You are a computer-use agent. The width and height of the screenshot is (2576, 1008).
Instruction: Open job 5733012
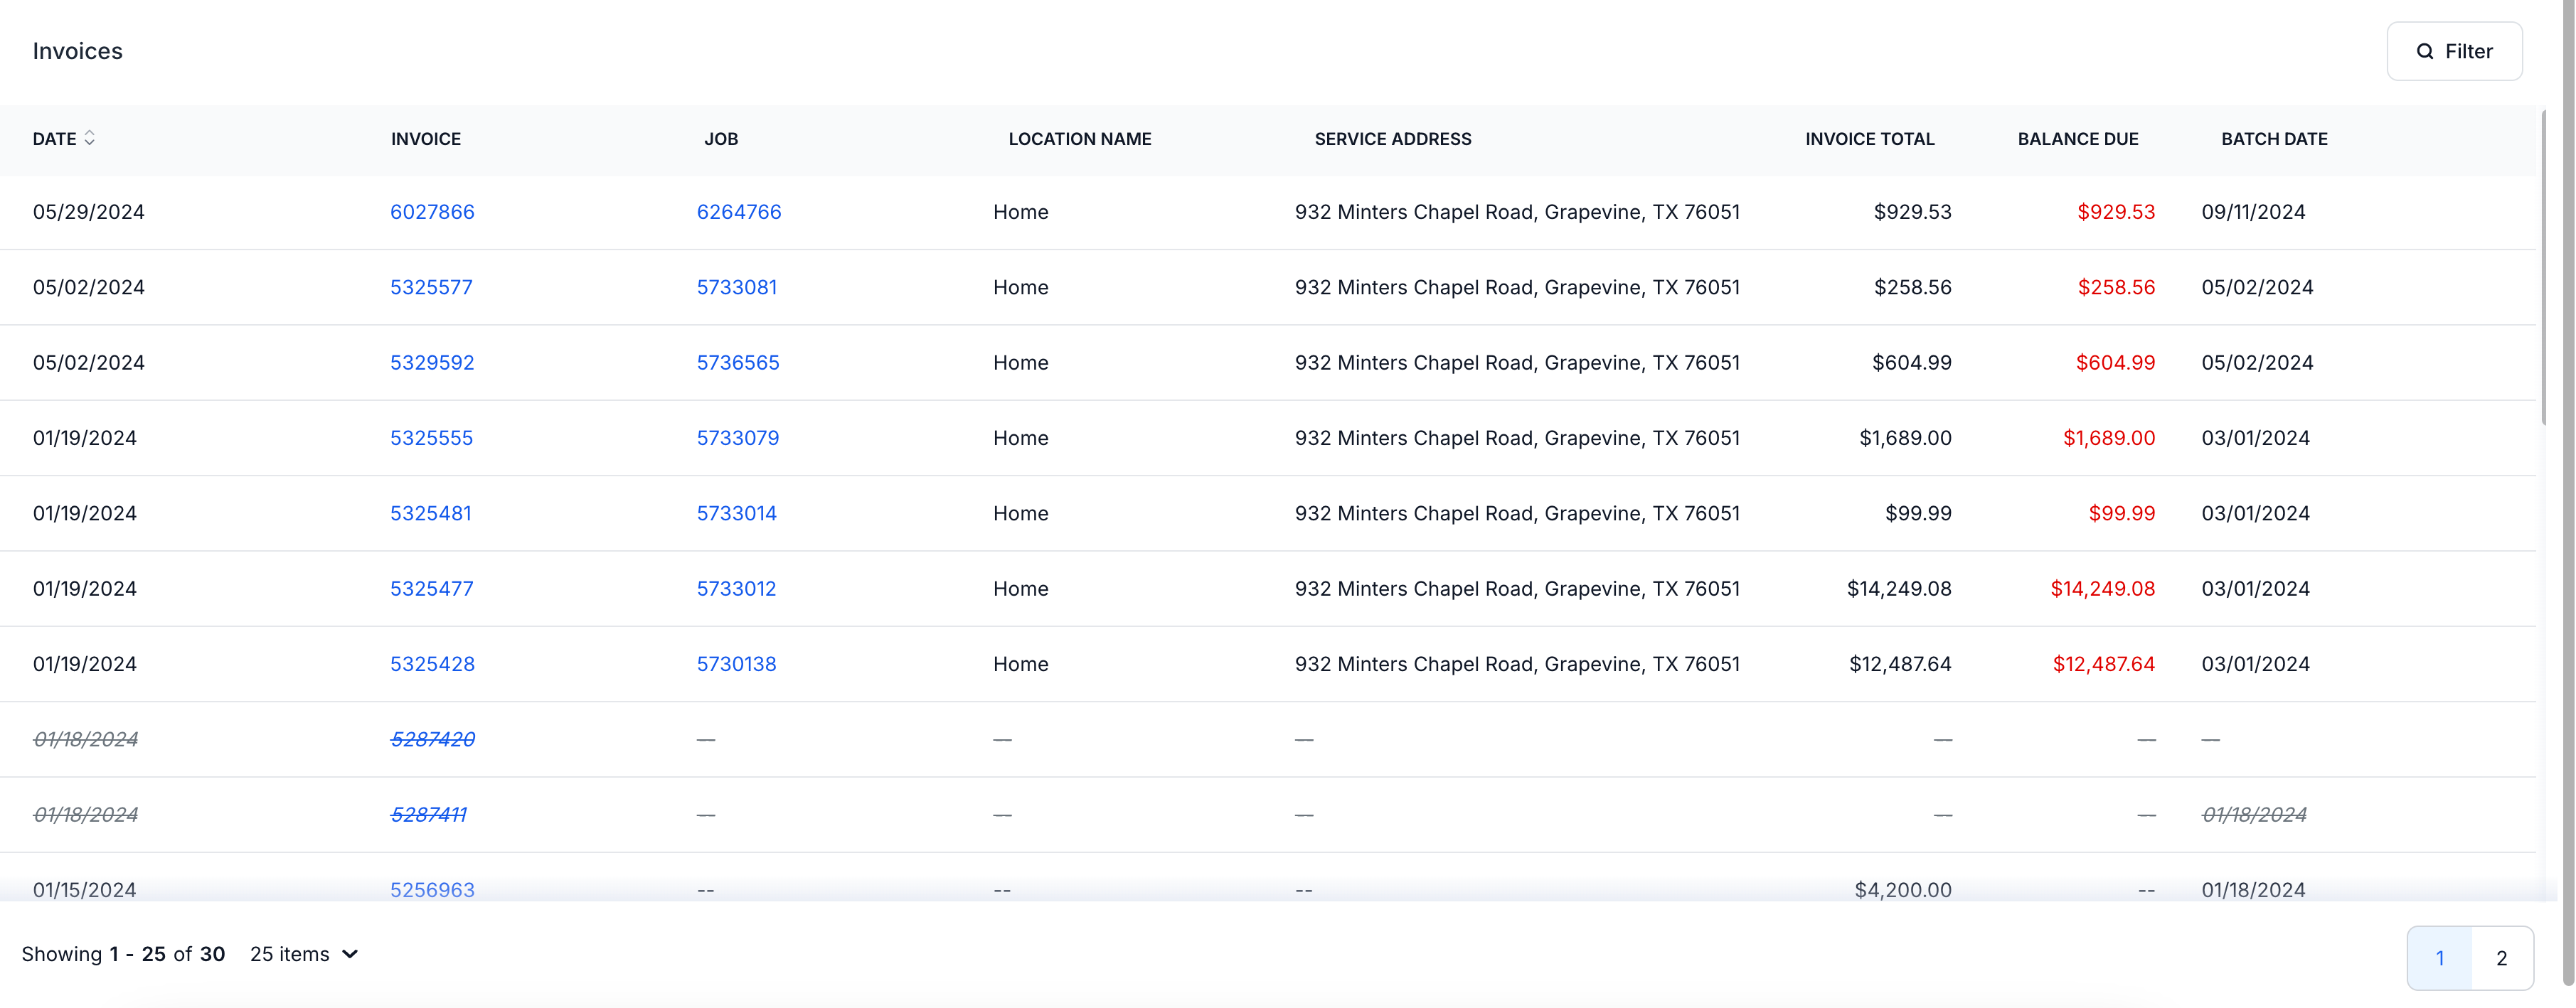click(x=736, y=589)
